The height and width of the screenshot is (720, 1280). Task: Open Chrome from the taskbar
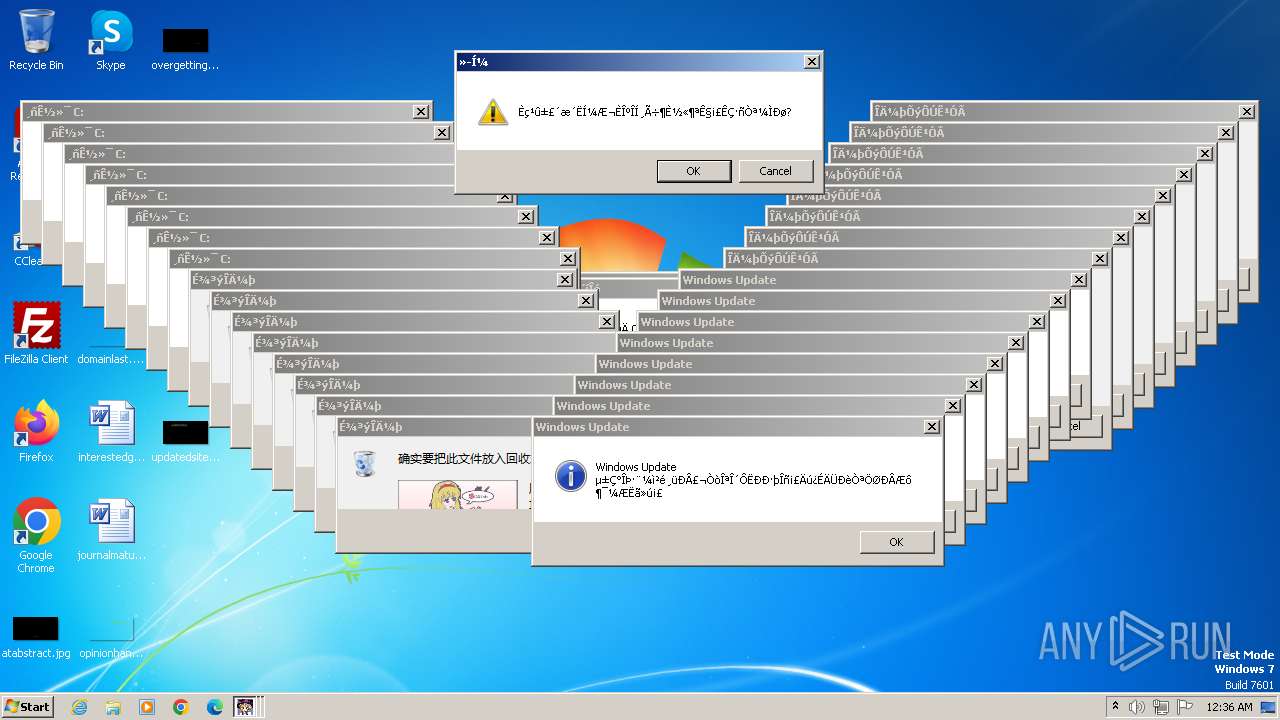pos(181,707)
